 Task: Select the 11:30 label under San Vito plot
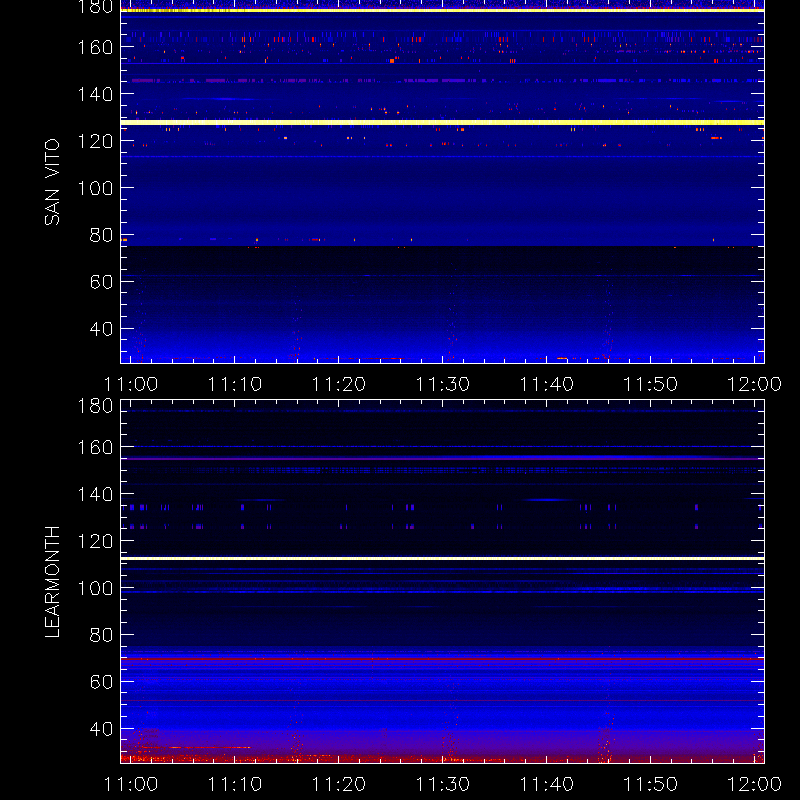pos(443,384)
